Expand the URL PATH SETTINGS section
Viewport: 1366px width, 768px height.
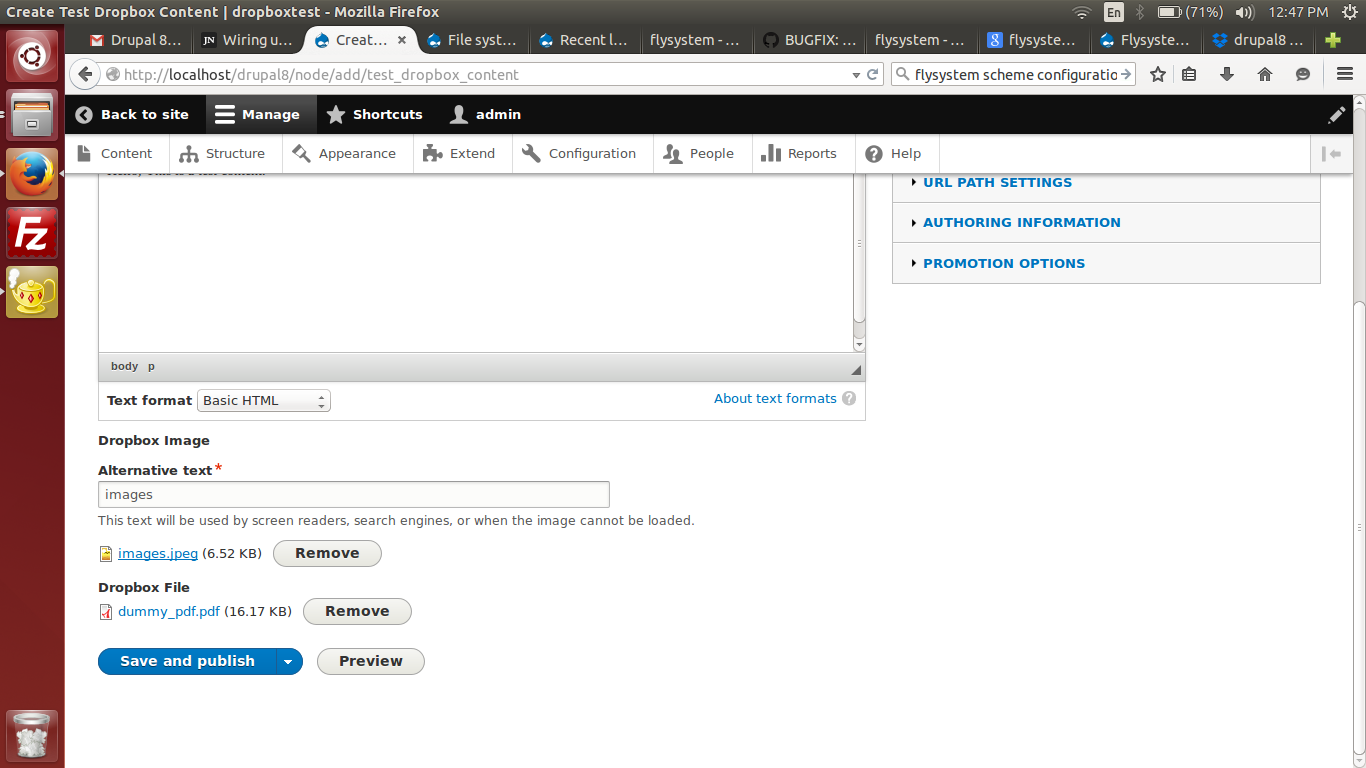(x=997, y=182)
